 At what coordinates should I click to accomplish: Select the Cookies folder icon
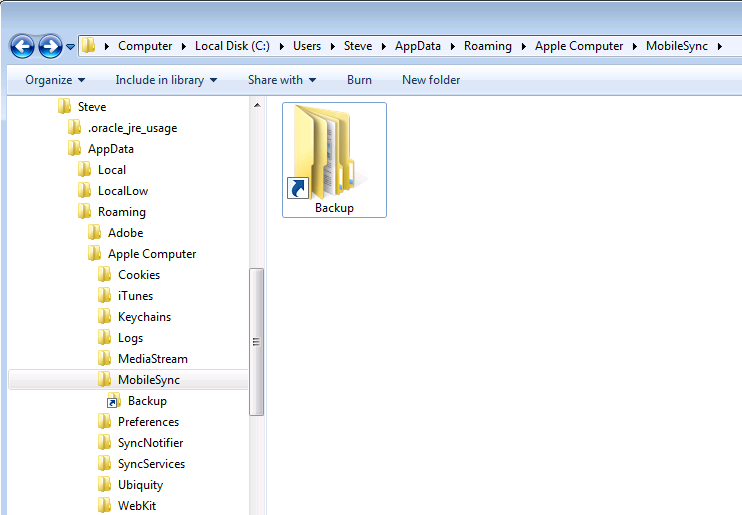(x=105, y=275)
